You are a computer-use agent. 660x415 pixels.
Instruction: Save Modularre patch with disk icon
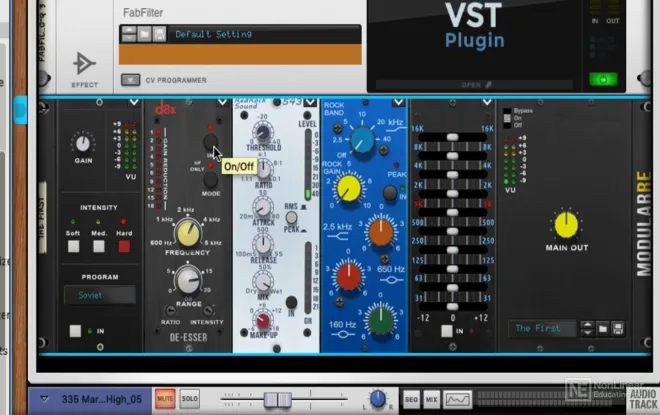pyautogui.click(x=618, y=328)
